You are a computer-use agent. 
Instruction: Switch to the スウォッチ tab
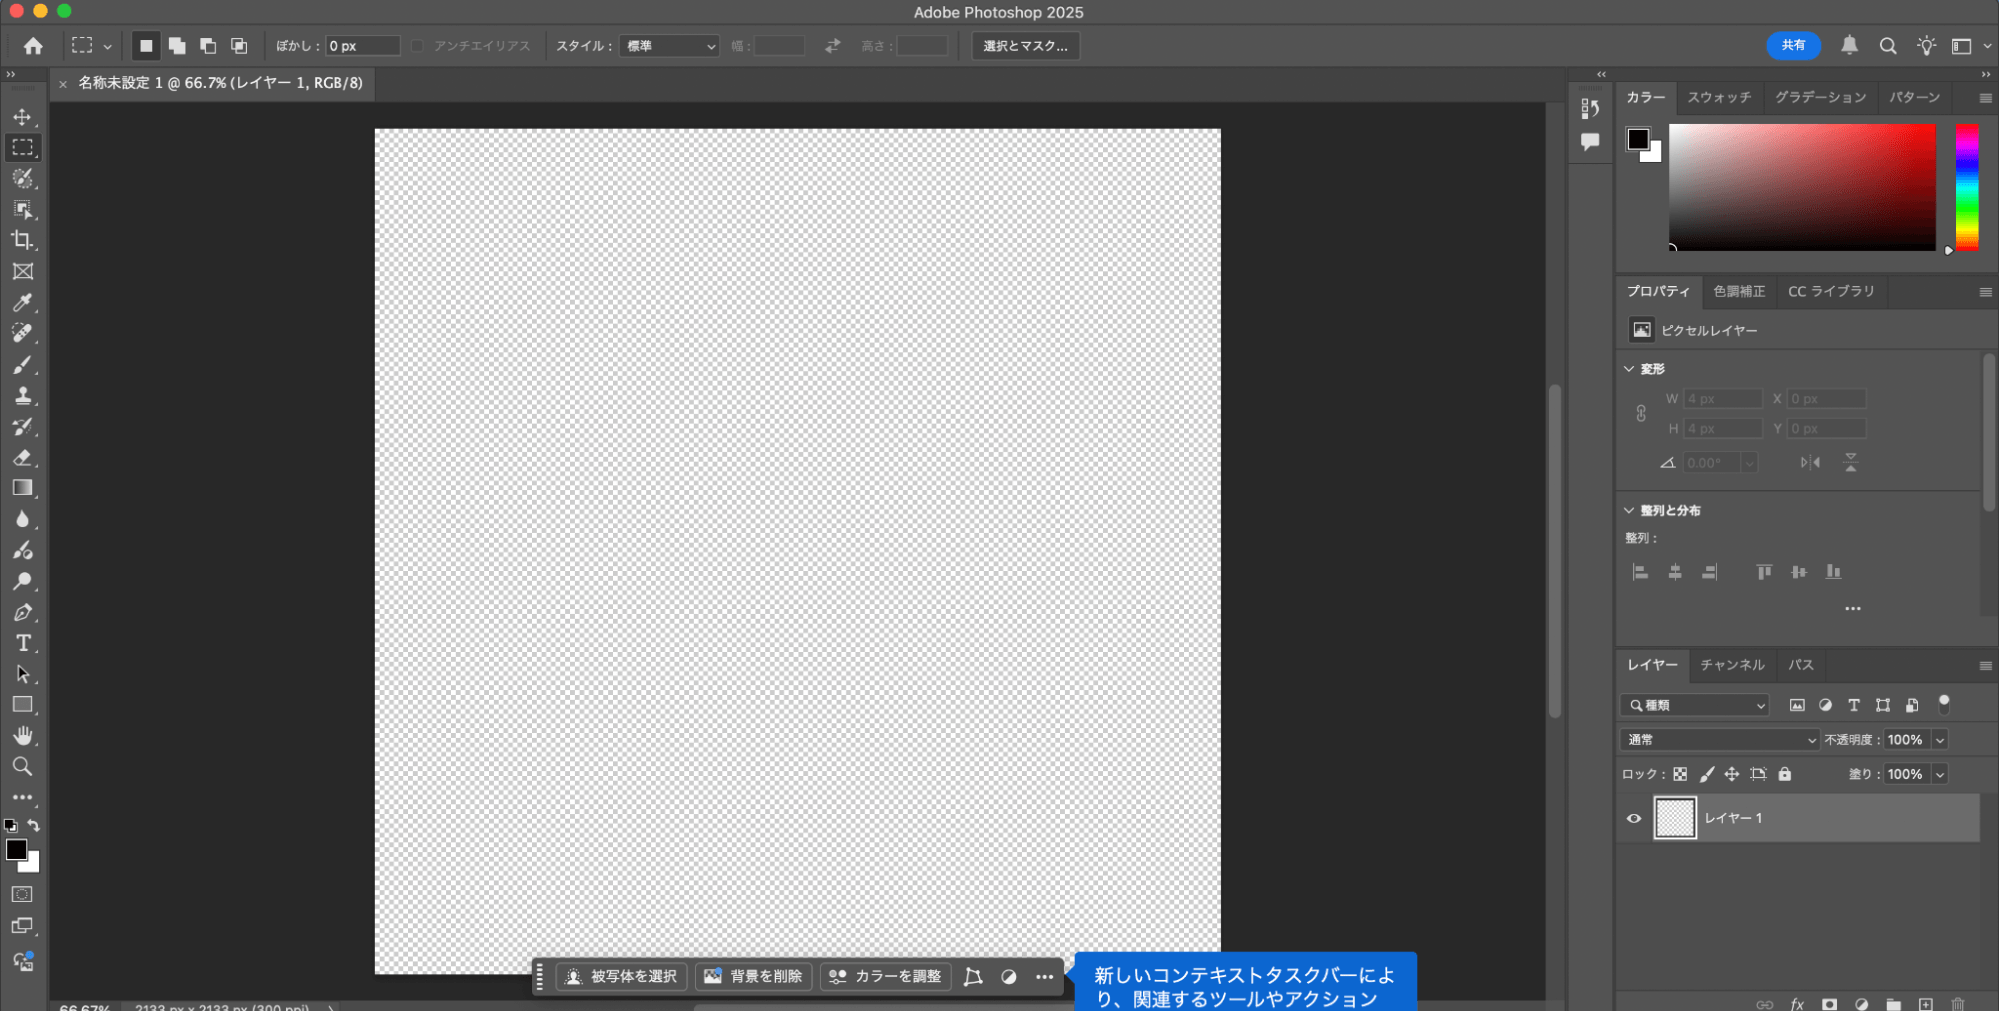[1719, 97]
